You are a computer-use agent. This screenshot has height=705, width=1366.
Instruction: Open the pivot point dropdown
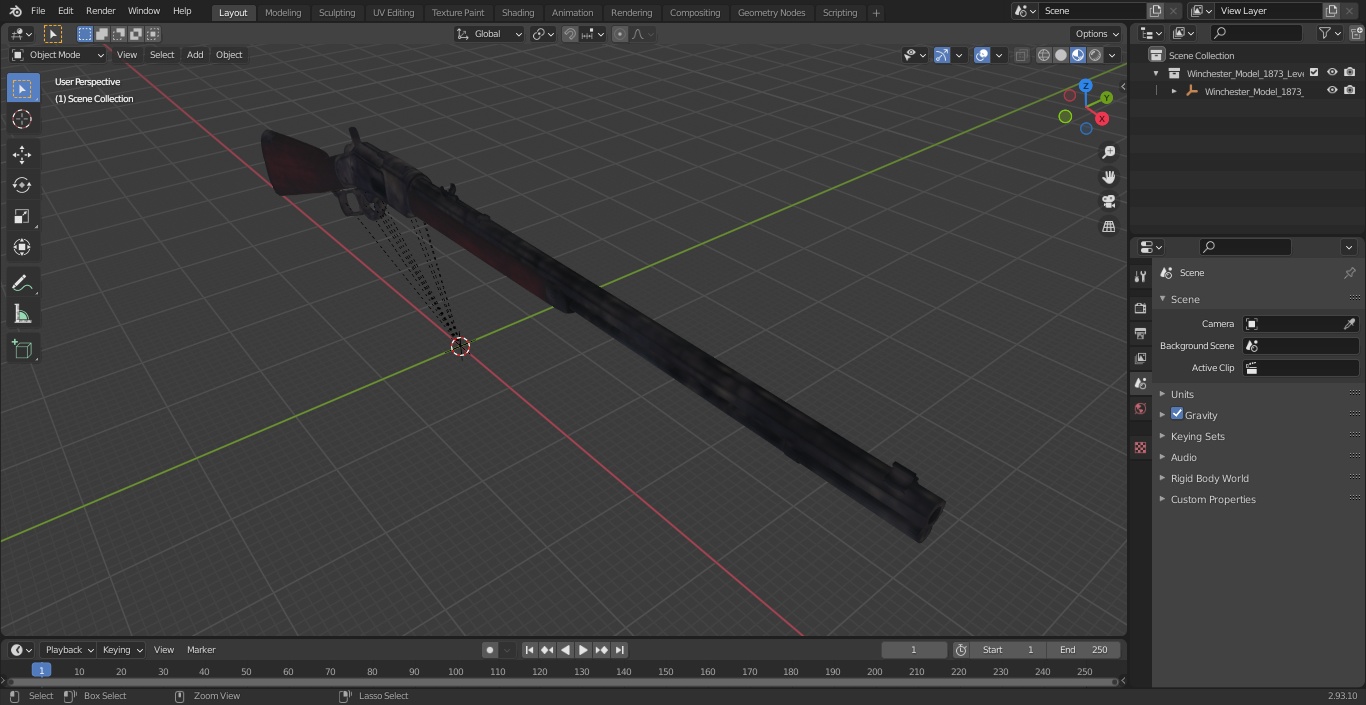click(x=543, y=34)
